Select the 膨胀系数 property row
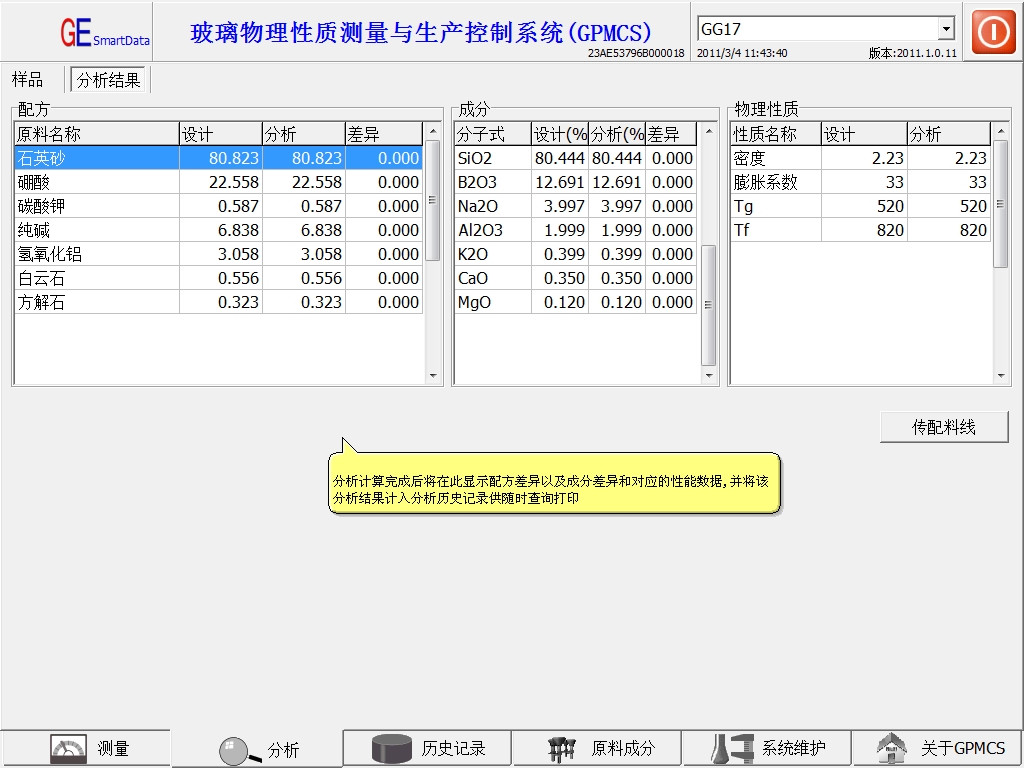 (860, 182)
